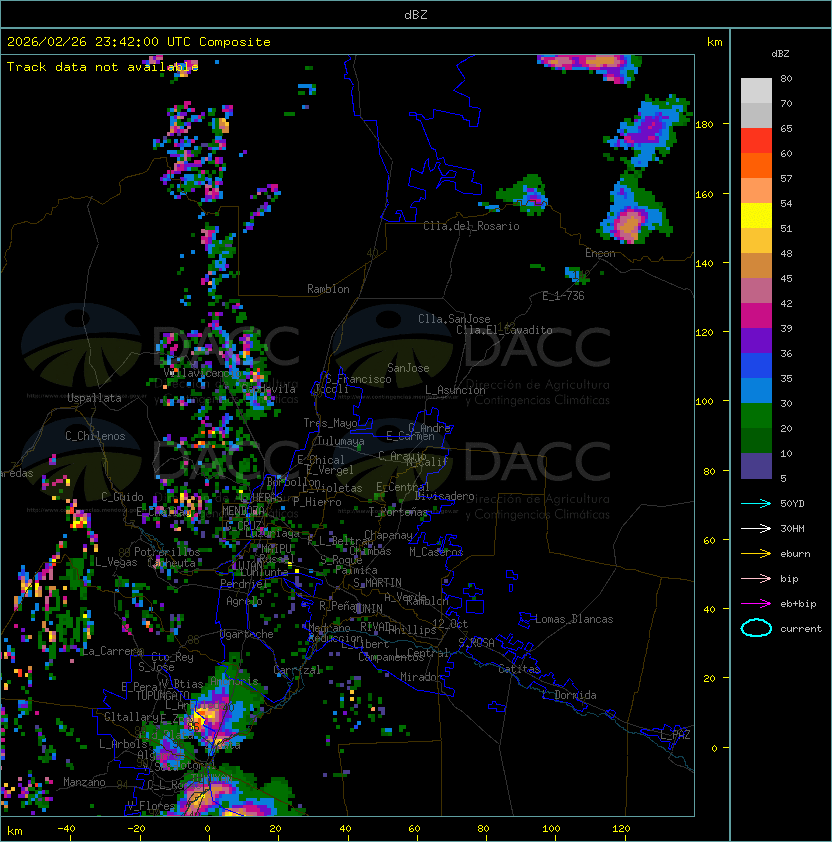832x842 pixels.
Task: Click the 'Clla.SanJose' map label
Action: pos(454,319)
